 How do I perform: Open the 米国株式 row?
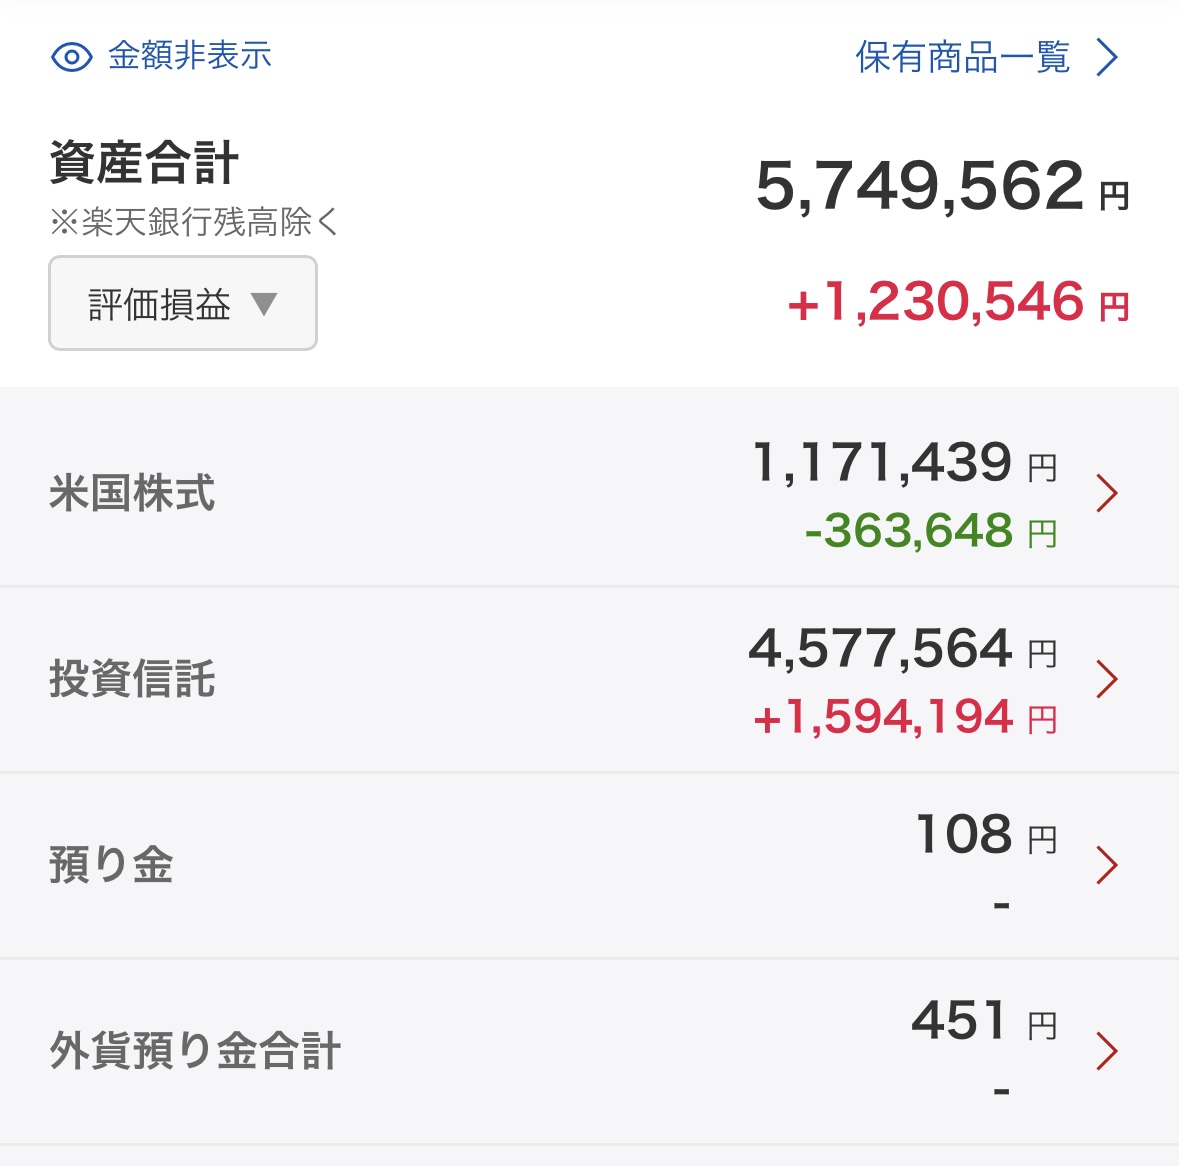[590, 493]
